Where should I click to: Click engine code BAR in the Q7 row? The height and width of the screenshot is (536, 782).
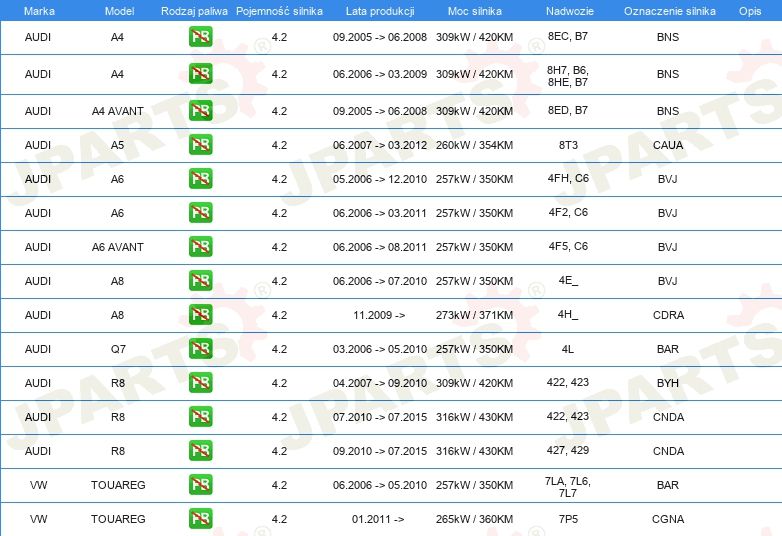pyautogui.click(x=668, y=349)
